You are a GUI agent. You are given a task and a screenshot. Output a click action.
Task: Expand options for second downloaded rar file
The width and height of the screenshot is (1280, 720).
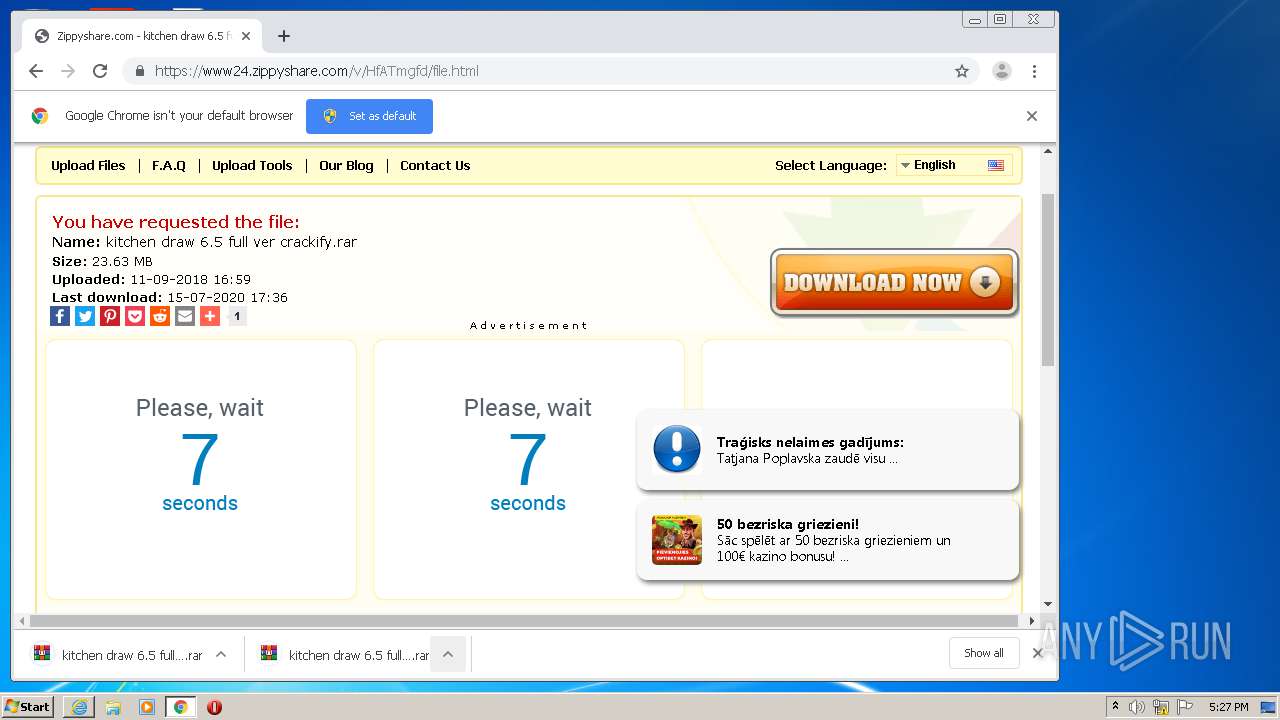pos(448,654)
